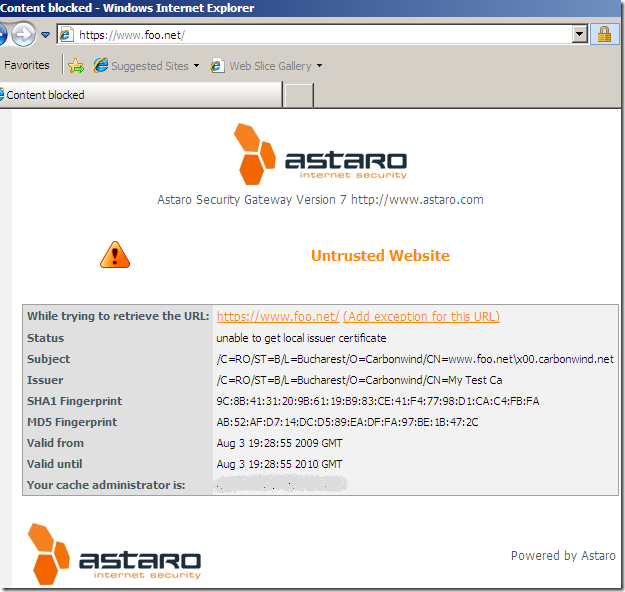Click the blurred cache administrator value
This screenshot has width=625, height=592.
tap(281, 484)
